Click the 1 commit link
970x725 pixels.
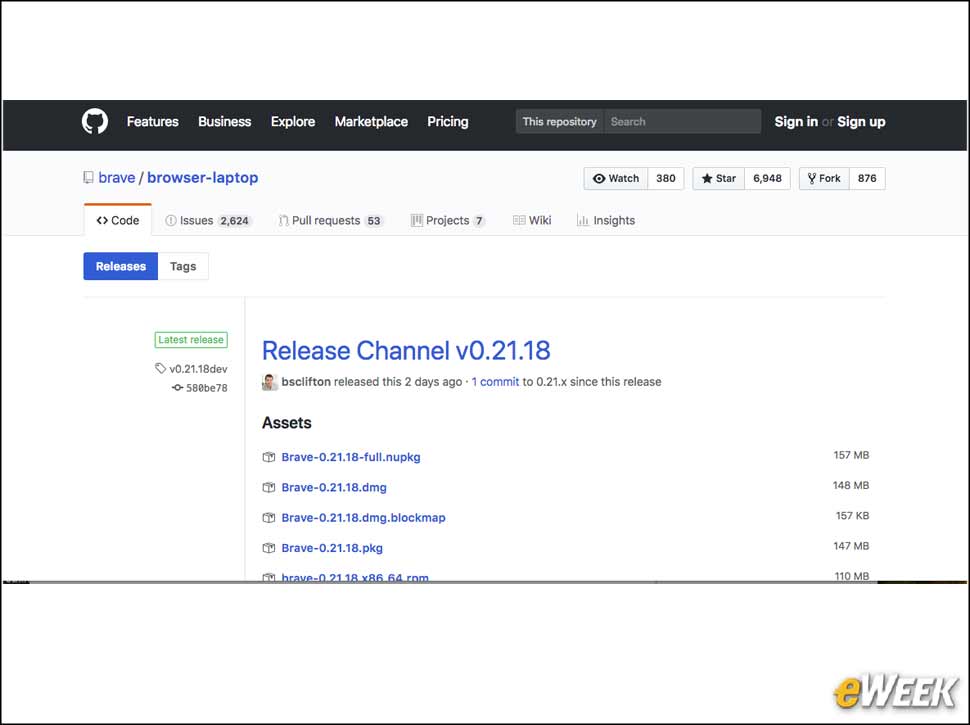(496, 382)
